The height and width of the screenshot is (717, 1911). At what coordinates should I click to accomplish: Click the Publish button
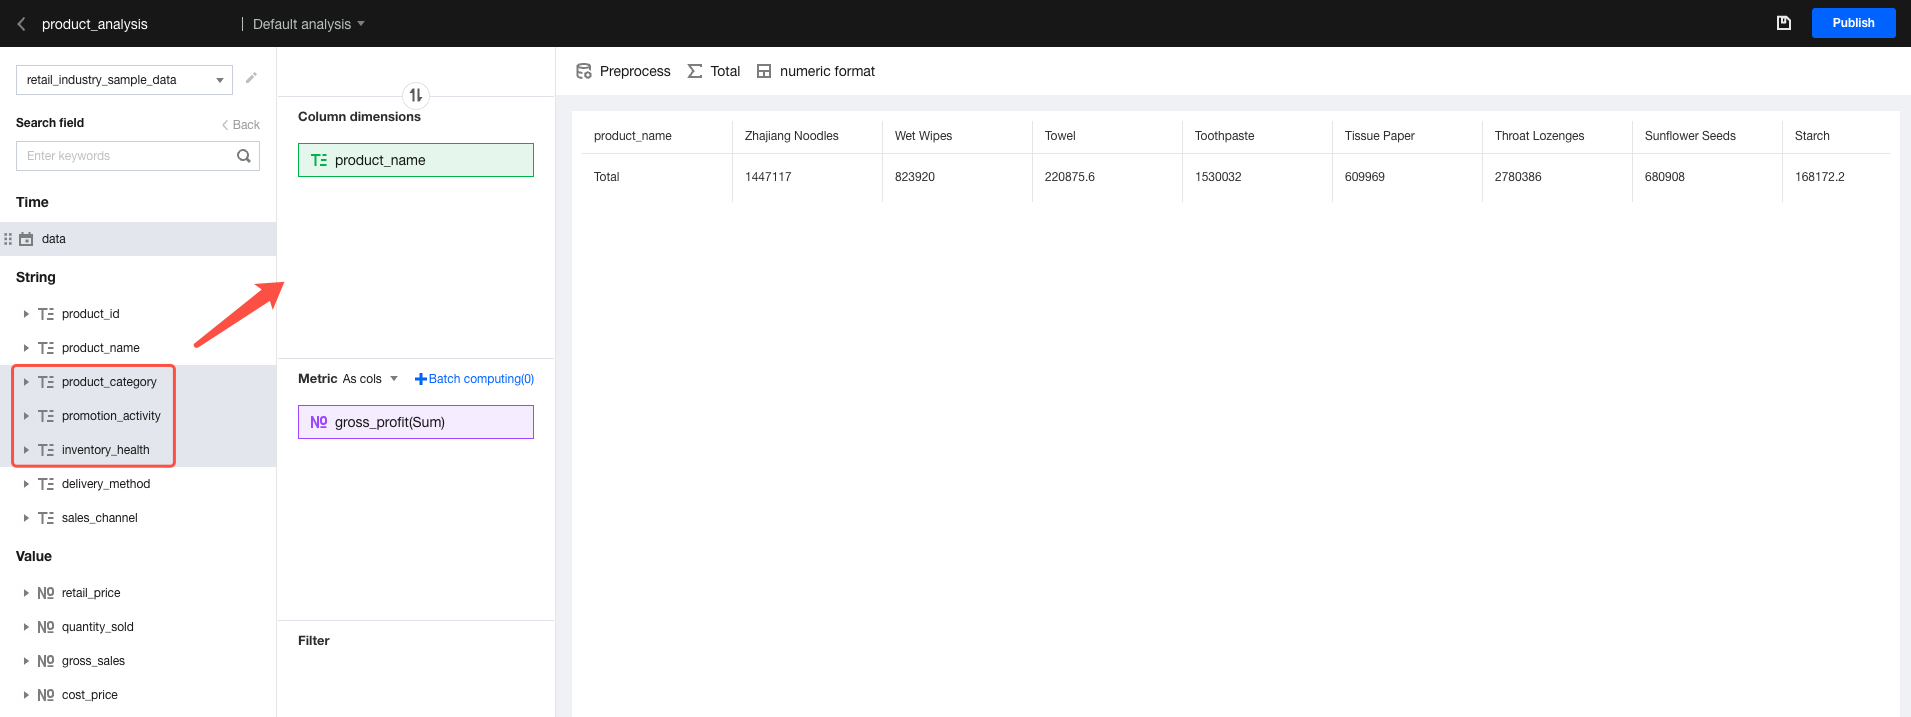(x=1852, y=23)
